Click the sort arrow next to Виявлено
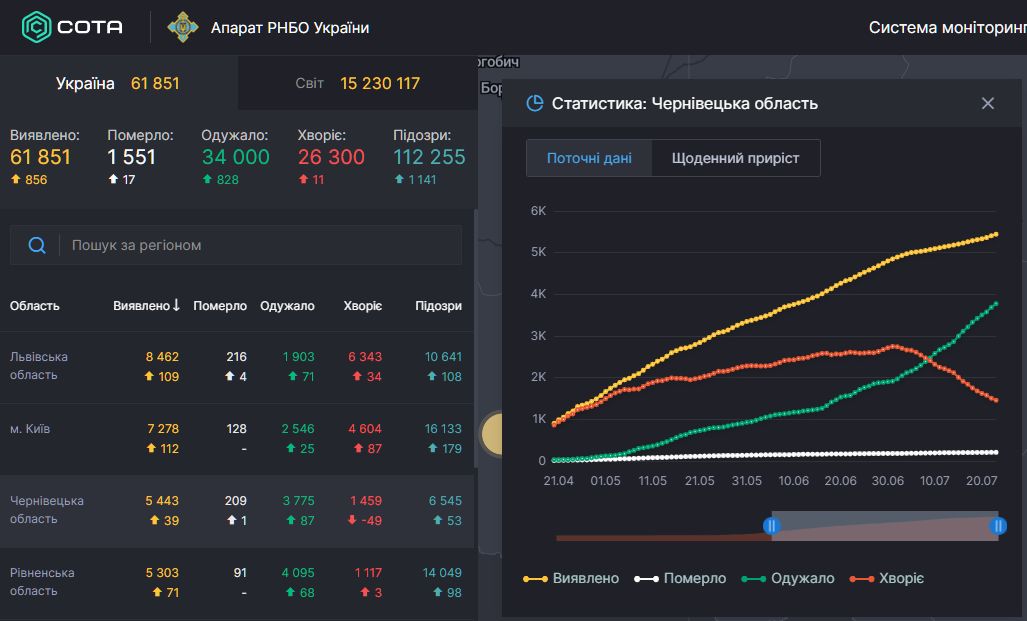Viewport: 1027px width, 621px height. tap(176, 305)
